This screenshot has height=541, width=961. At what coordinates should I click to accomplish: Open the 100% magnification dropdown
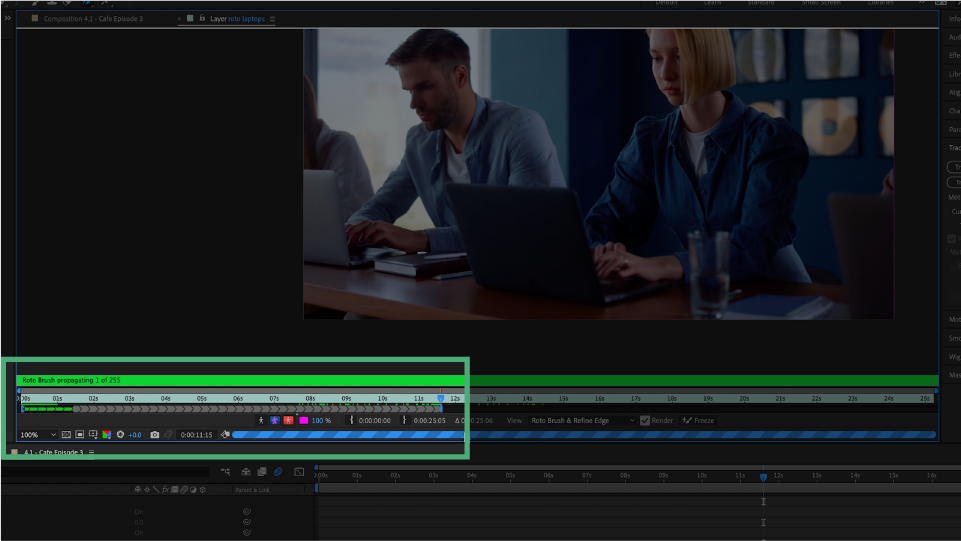click(39, 435)
